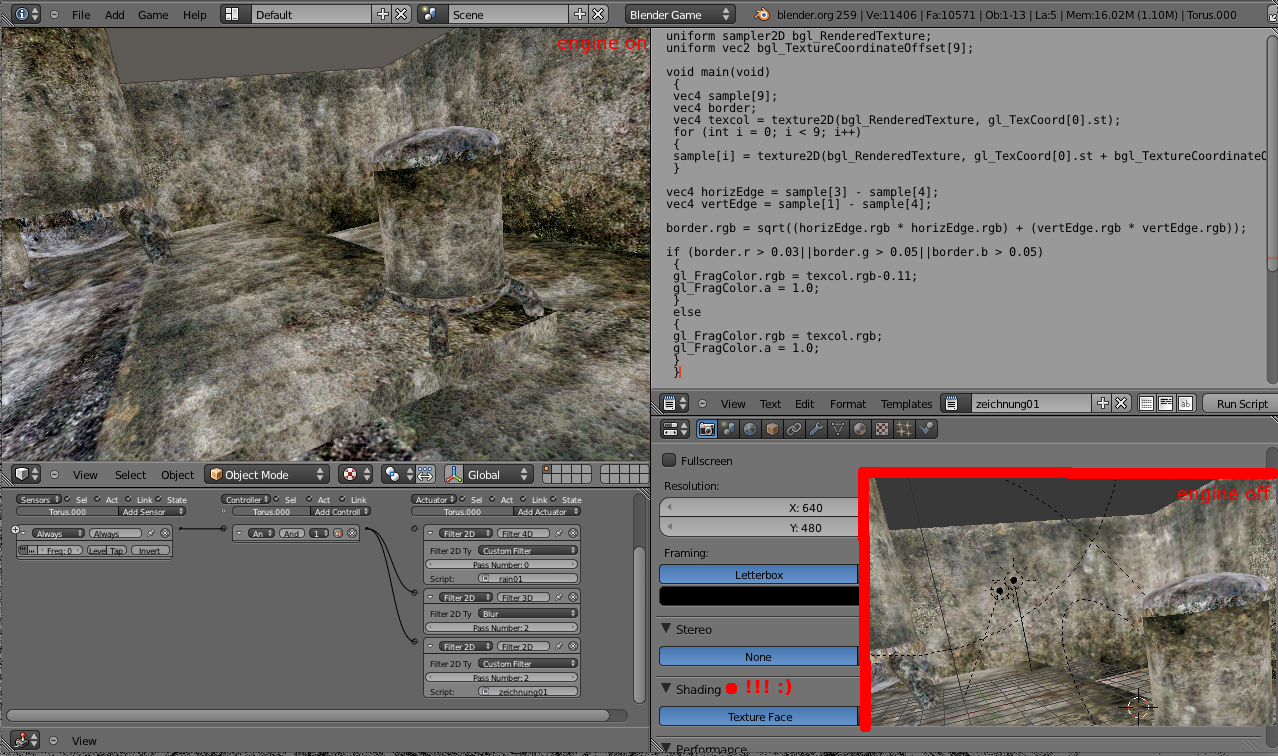Screen dimensions: 1278x756
Task: Open the Render properties (camera icon)
Action: click(707, 428)
